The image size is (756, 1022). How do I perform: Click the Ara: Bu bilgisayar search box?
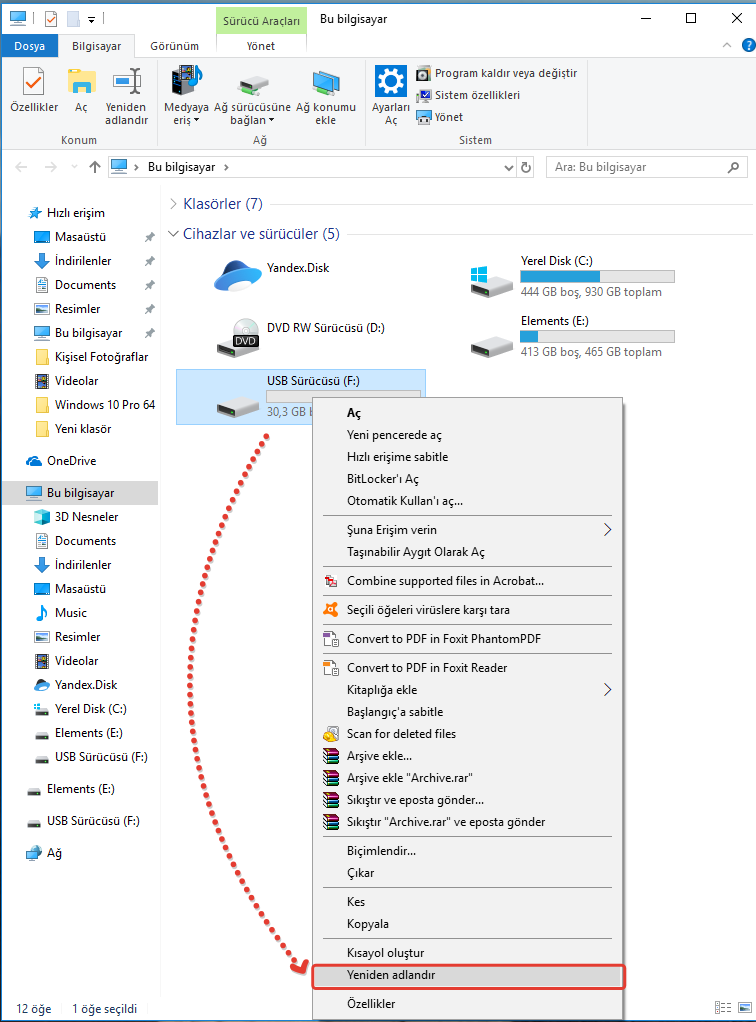click(x=640, y=167)
